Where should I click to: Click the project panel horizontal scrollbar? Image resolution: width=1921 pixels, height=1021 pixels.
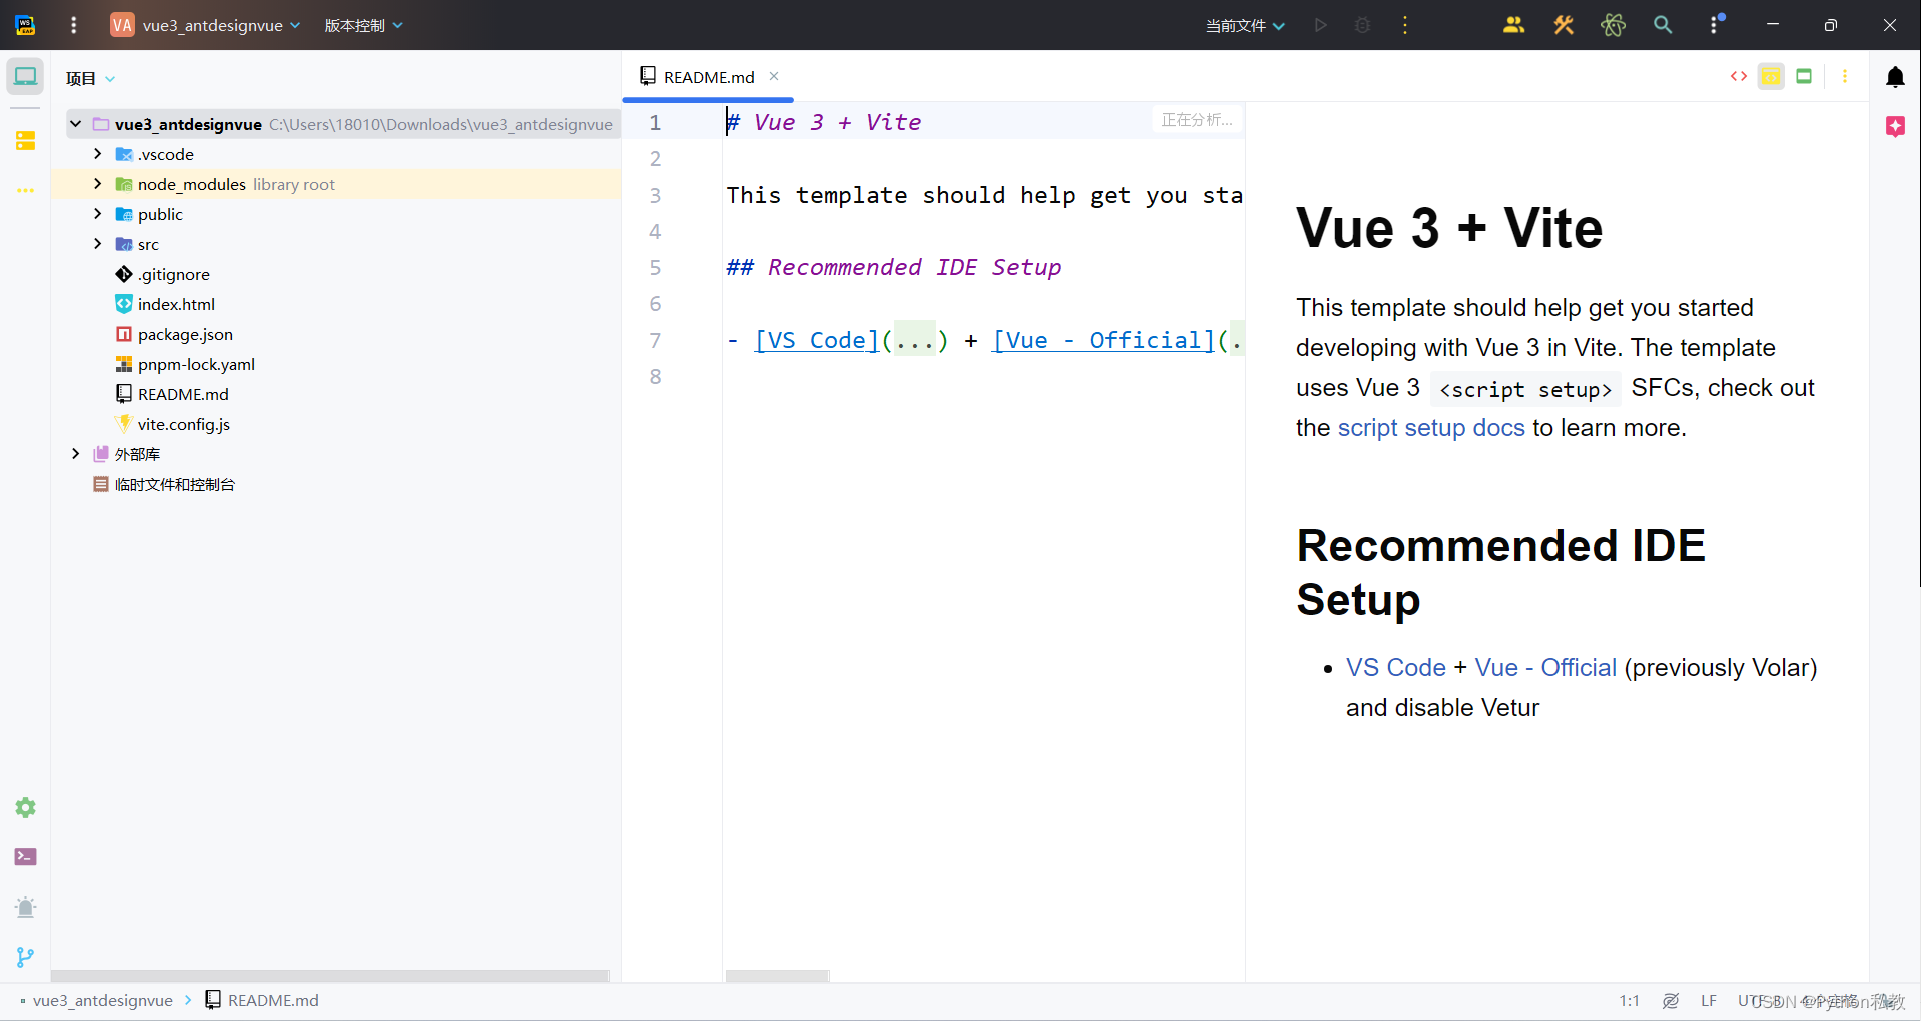pos(330,975)
